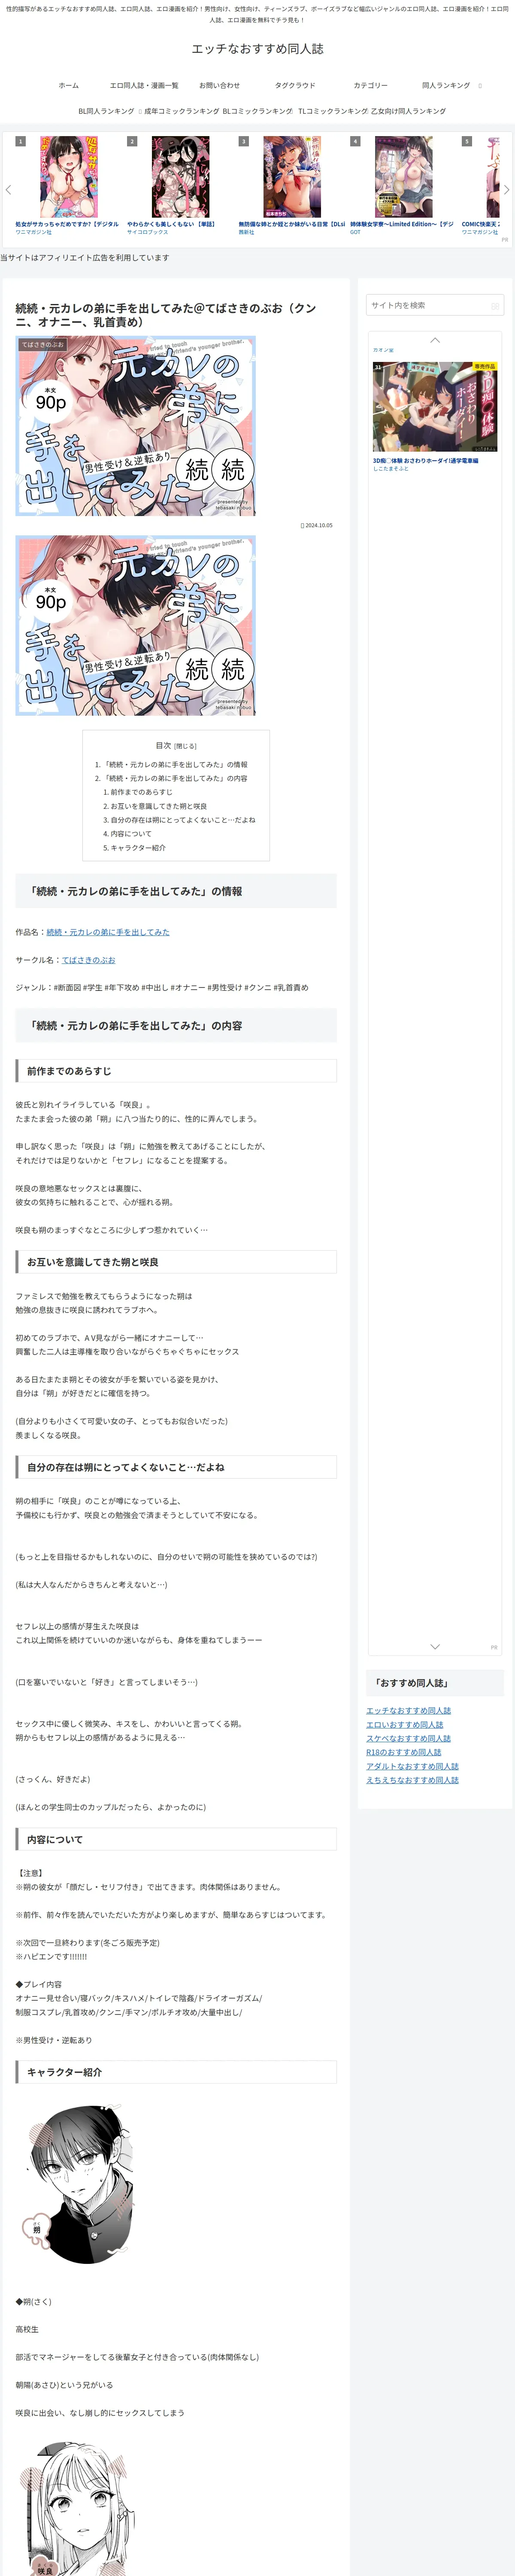Click the carousel item ranked number 4
515x2576 pixels.
404,177
